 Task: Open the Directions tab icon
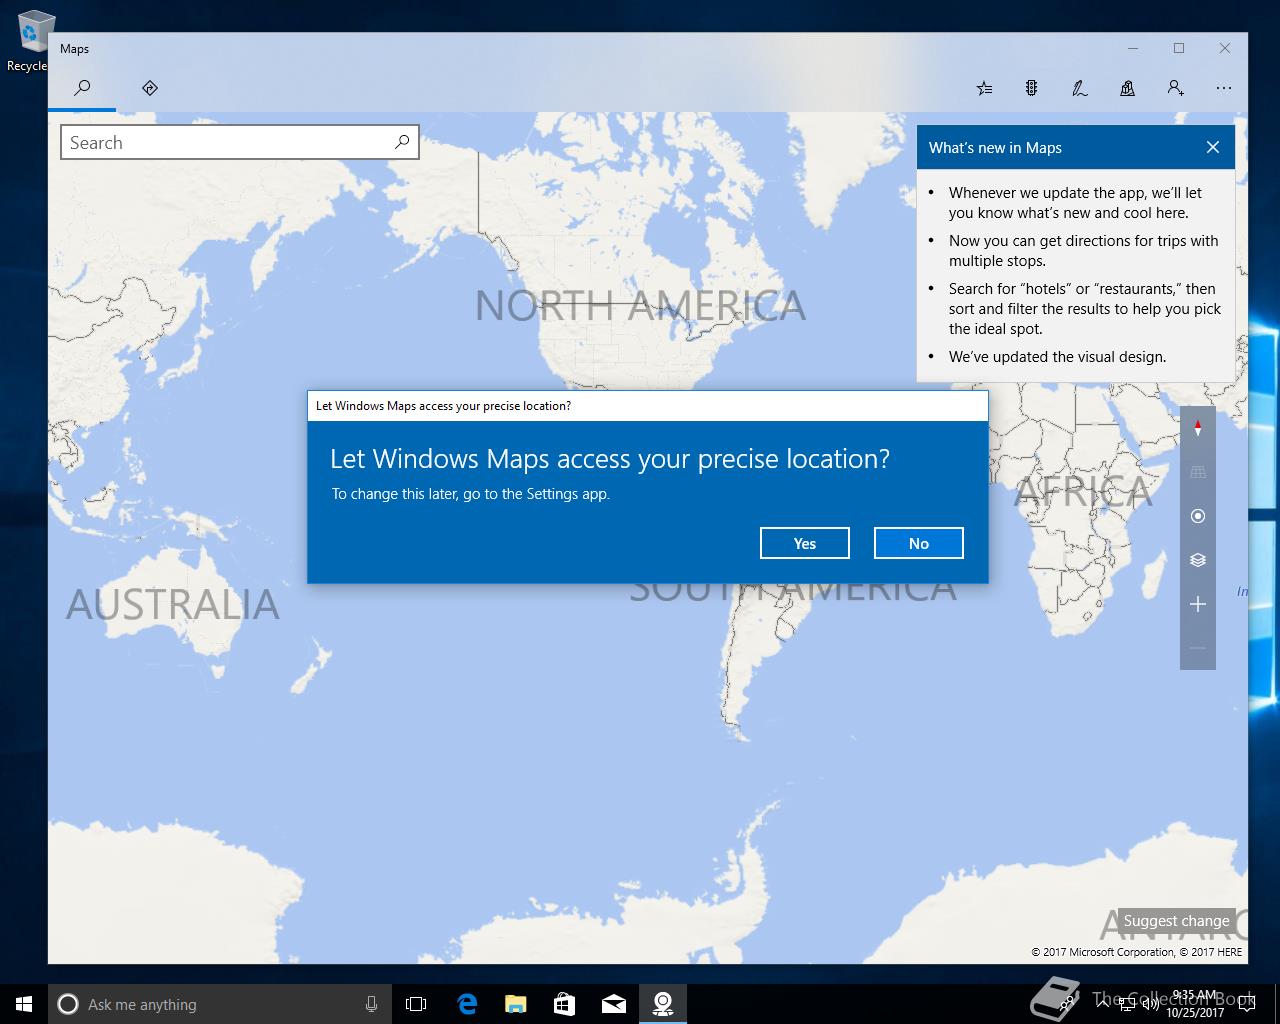(x=150, y=88)
